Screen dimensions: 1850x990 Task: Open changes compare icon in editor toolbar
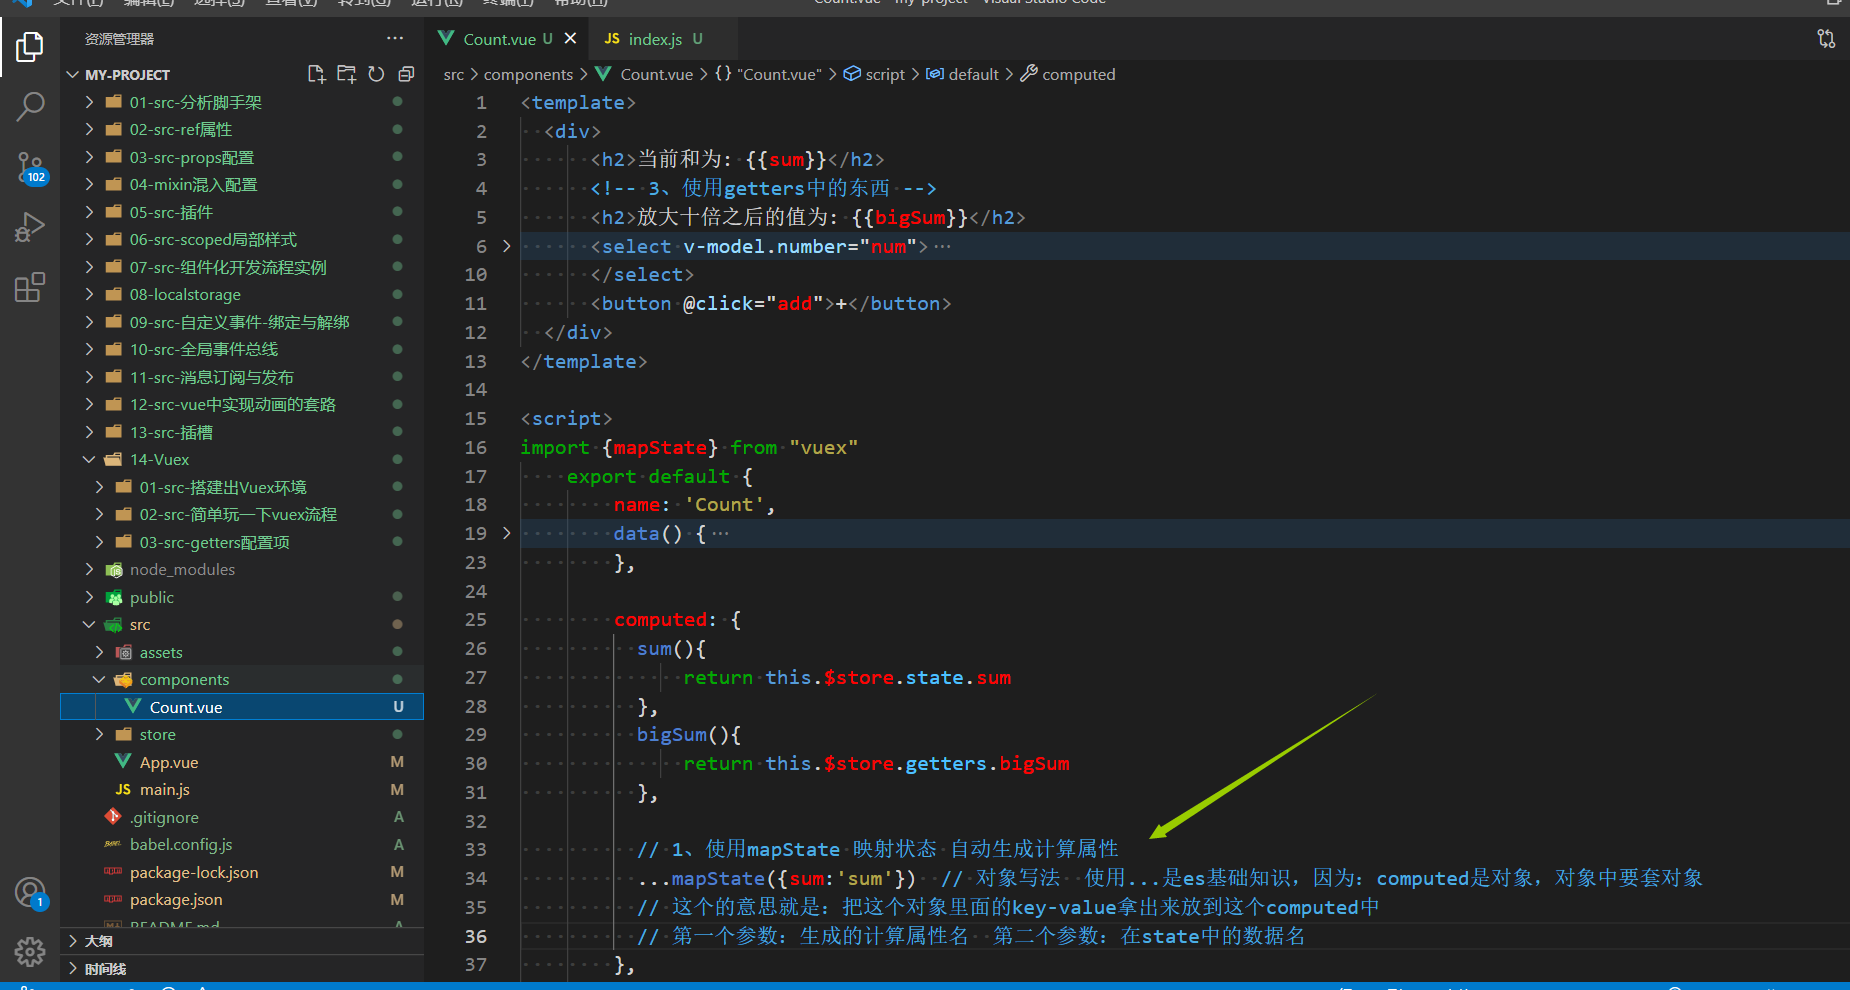1826,39
